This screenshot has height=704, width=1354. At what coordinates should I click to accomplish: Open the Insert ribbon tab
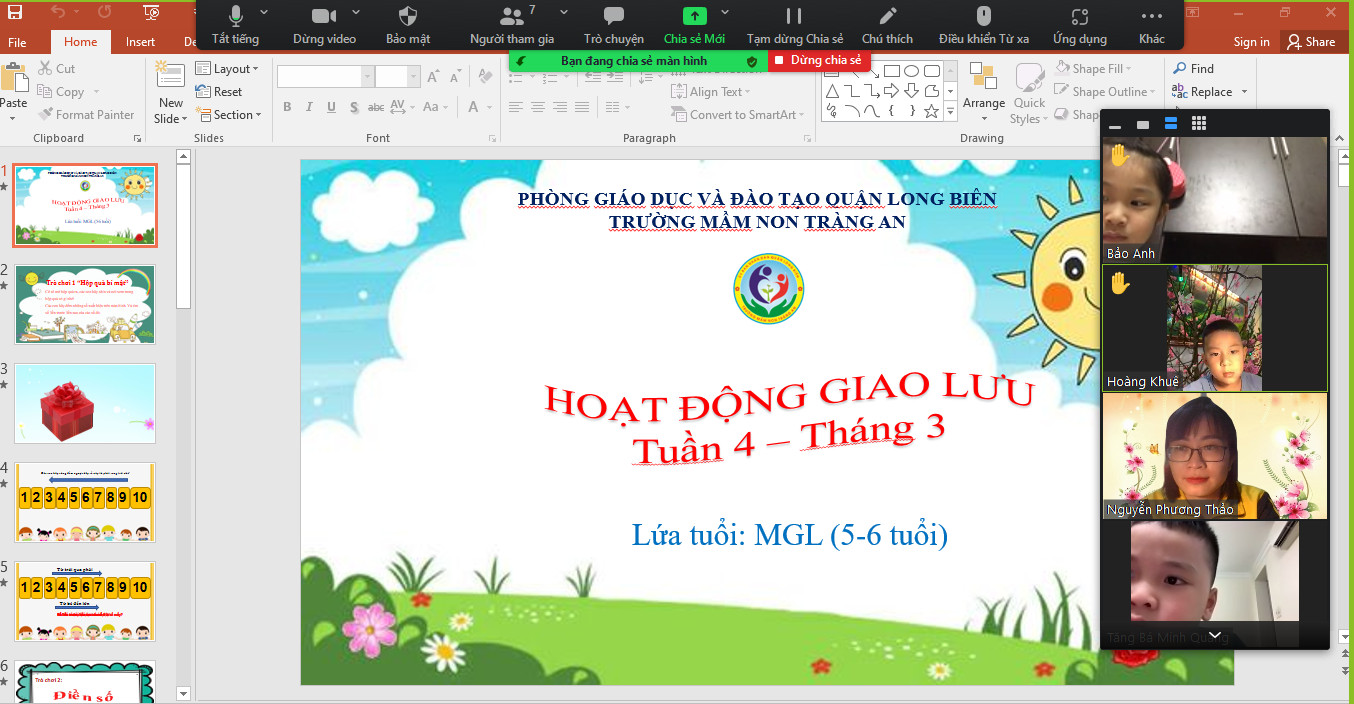pos(140,42)
